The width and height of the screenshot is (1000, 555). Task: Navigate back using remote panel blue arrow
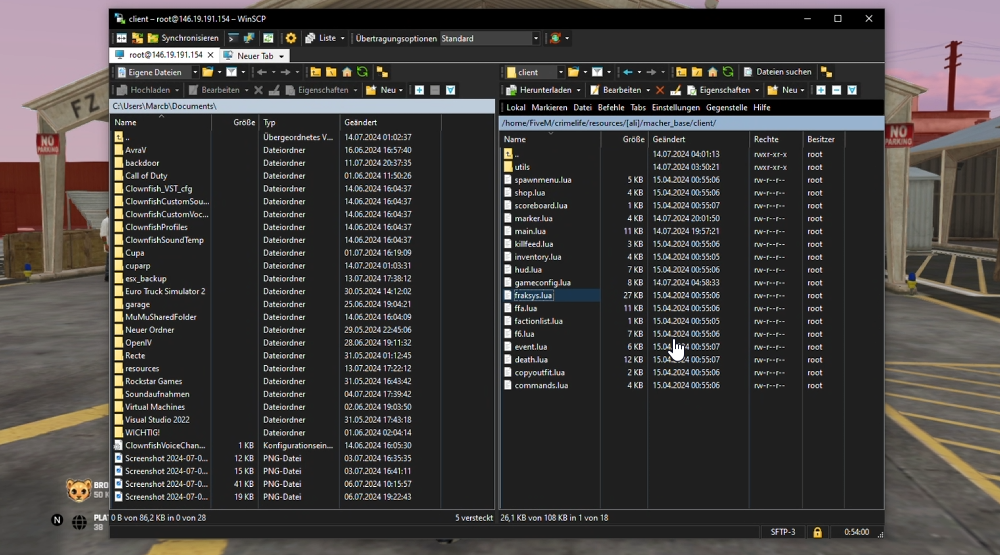(628, 72)
